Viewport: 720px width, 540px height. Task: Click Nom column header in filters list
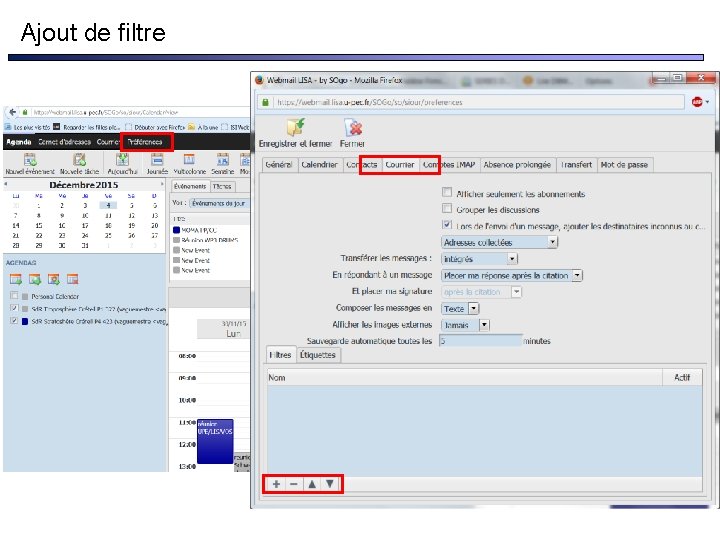pyautogui.click(x=465, y=377)
